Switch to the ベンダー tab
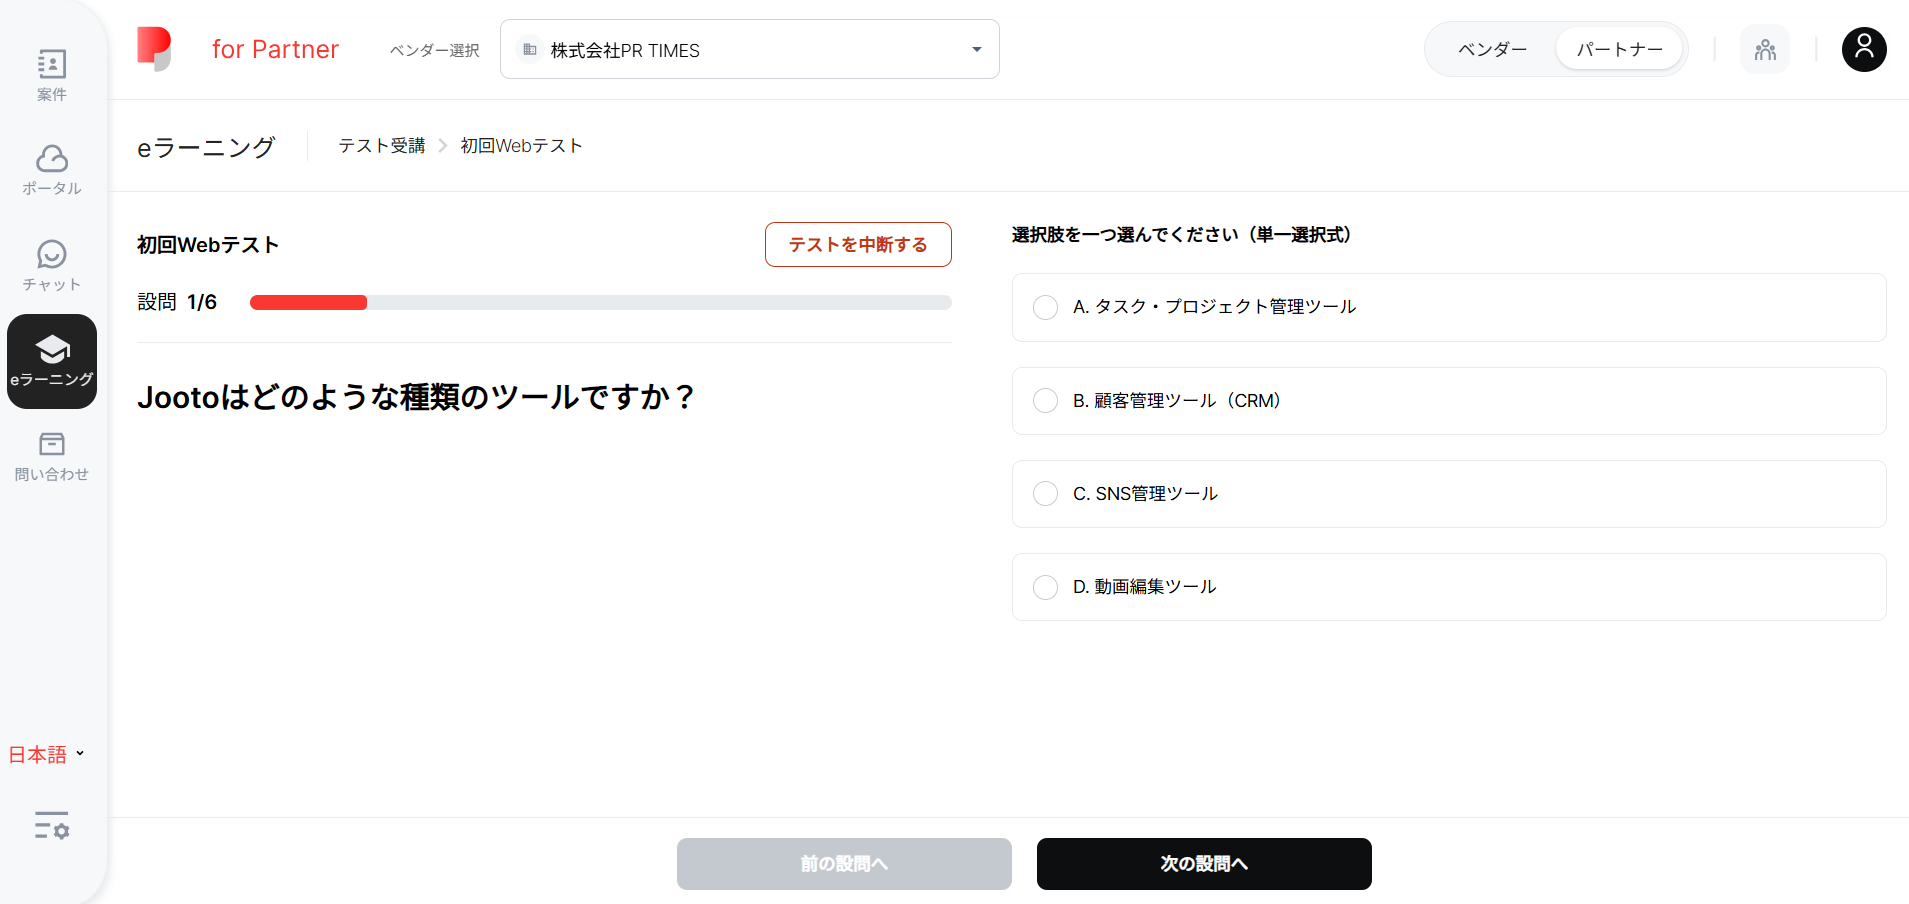Screen dimensions: 1909x904 coord(1492,49)
